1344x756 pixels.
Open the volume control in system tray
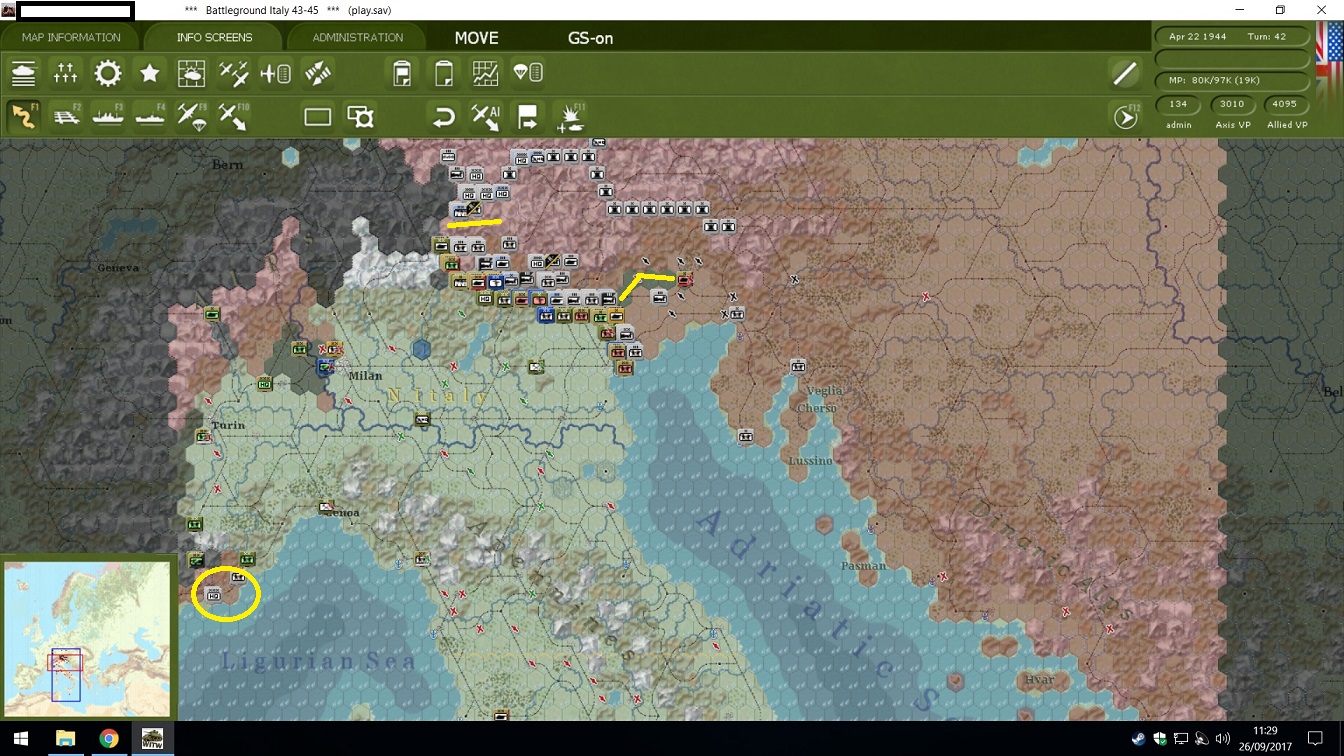click(1221, 739)
